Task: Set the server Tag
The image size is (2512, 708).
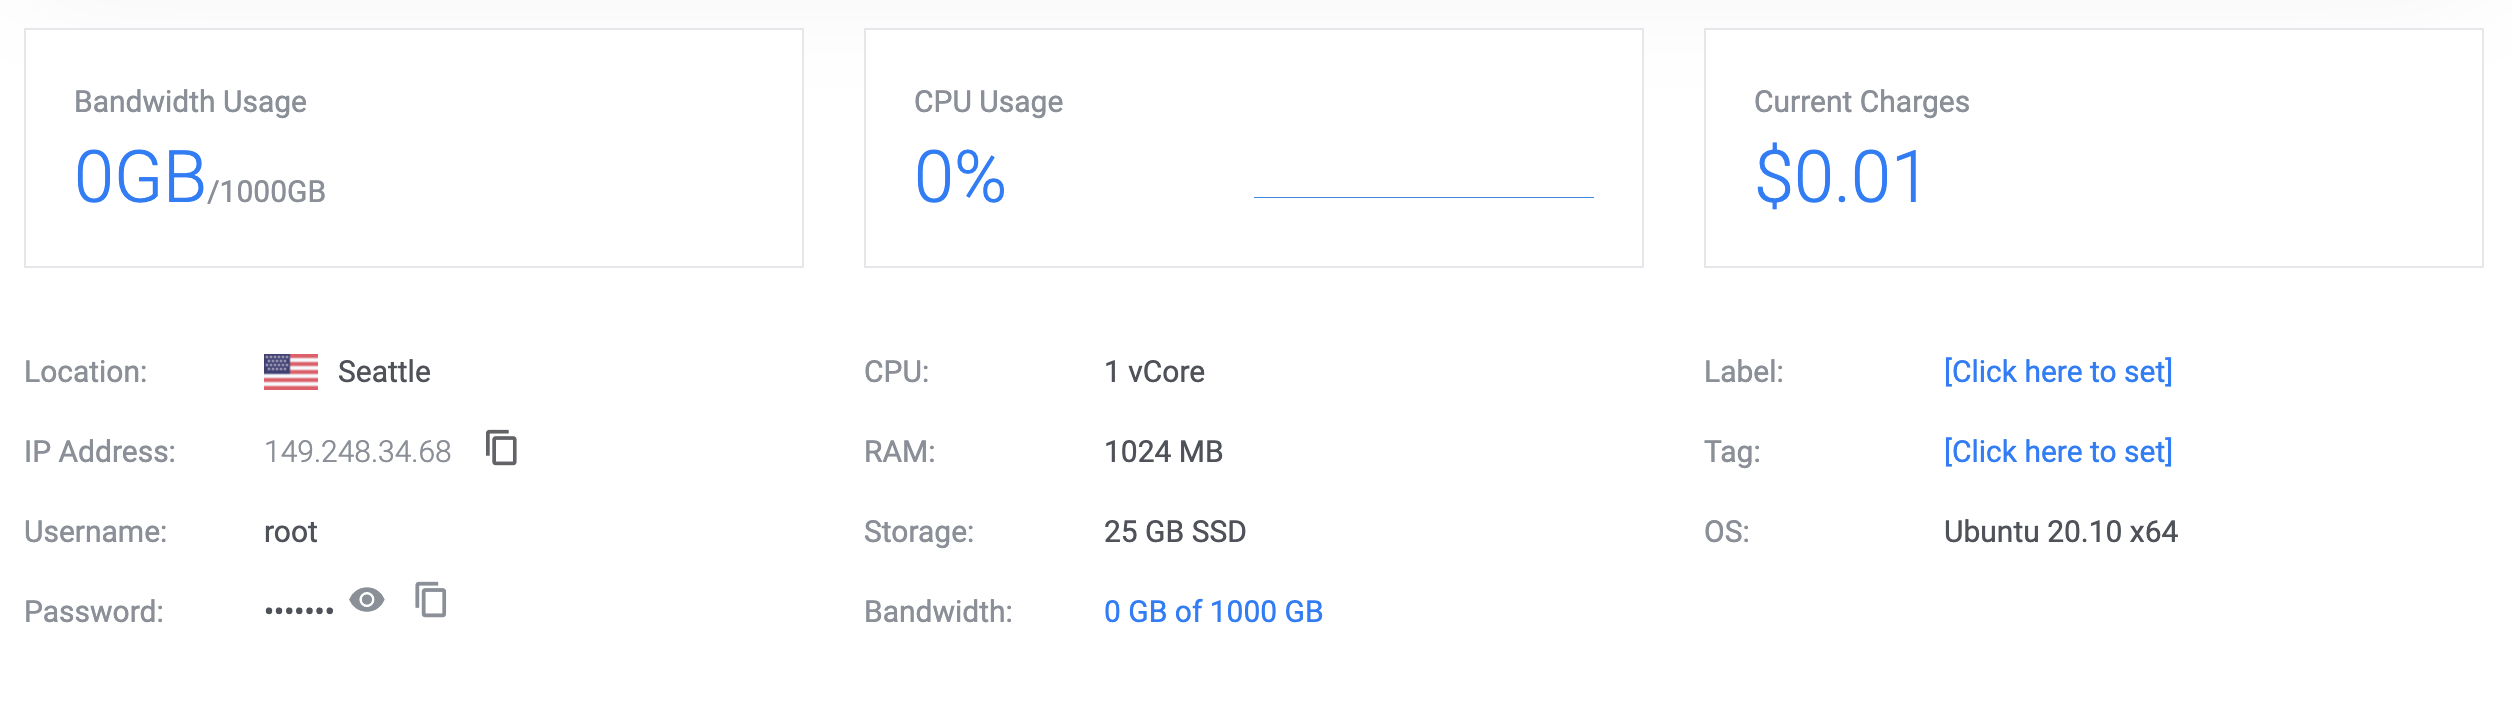Action: click(x=2058, y=452)
